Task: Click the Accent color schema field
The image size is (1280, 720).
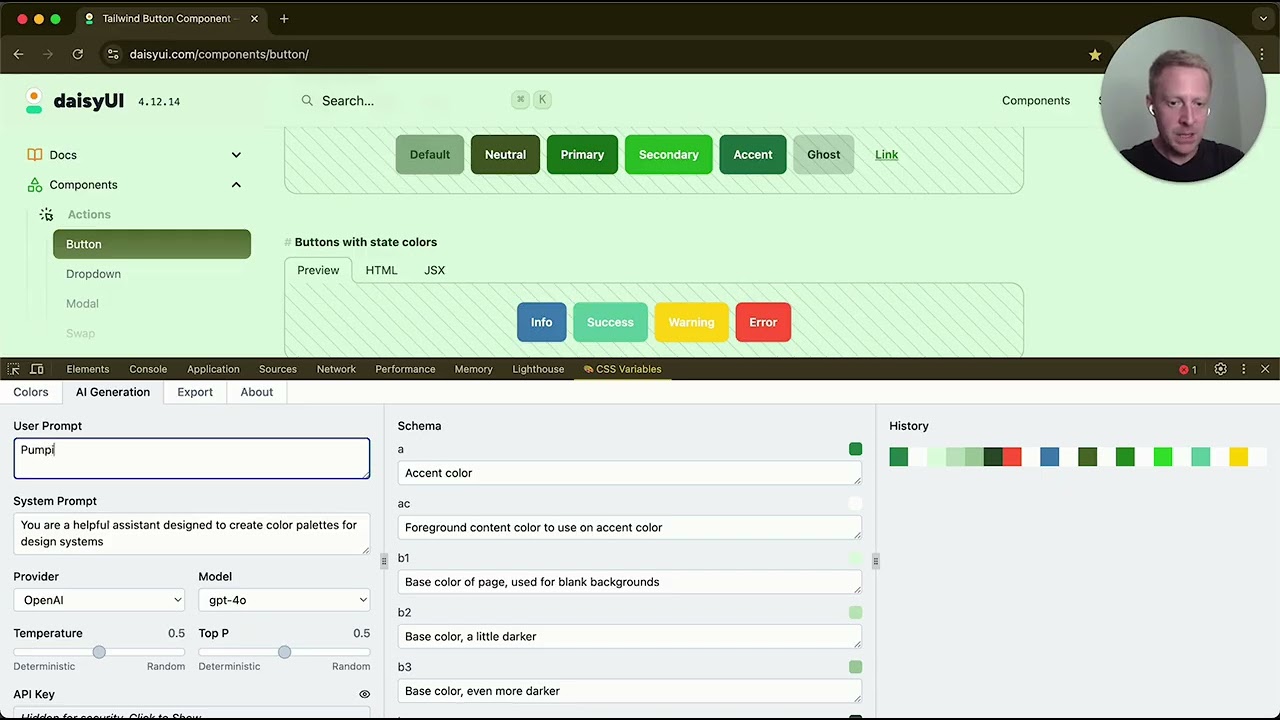Action: tap(629, 473)
